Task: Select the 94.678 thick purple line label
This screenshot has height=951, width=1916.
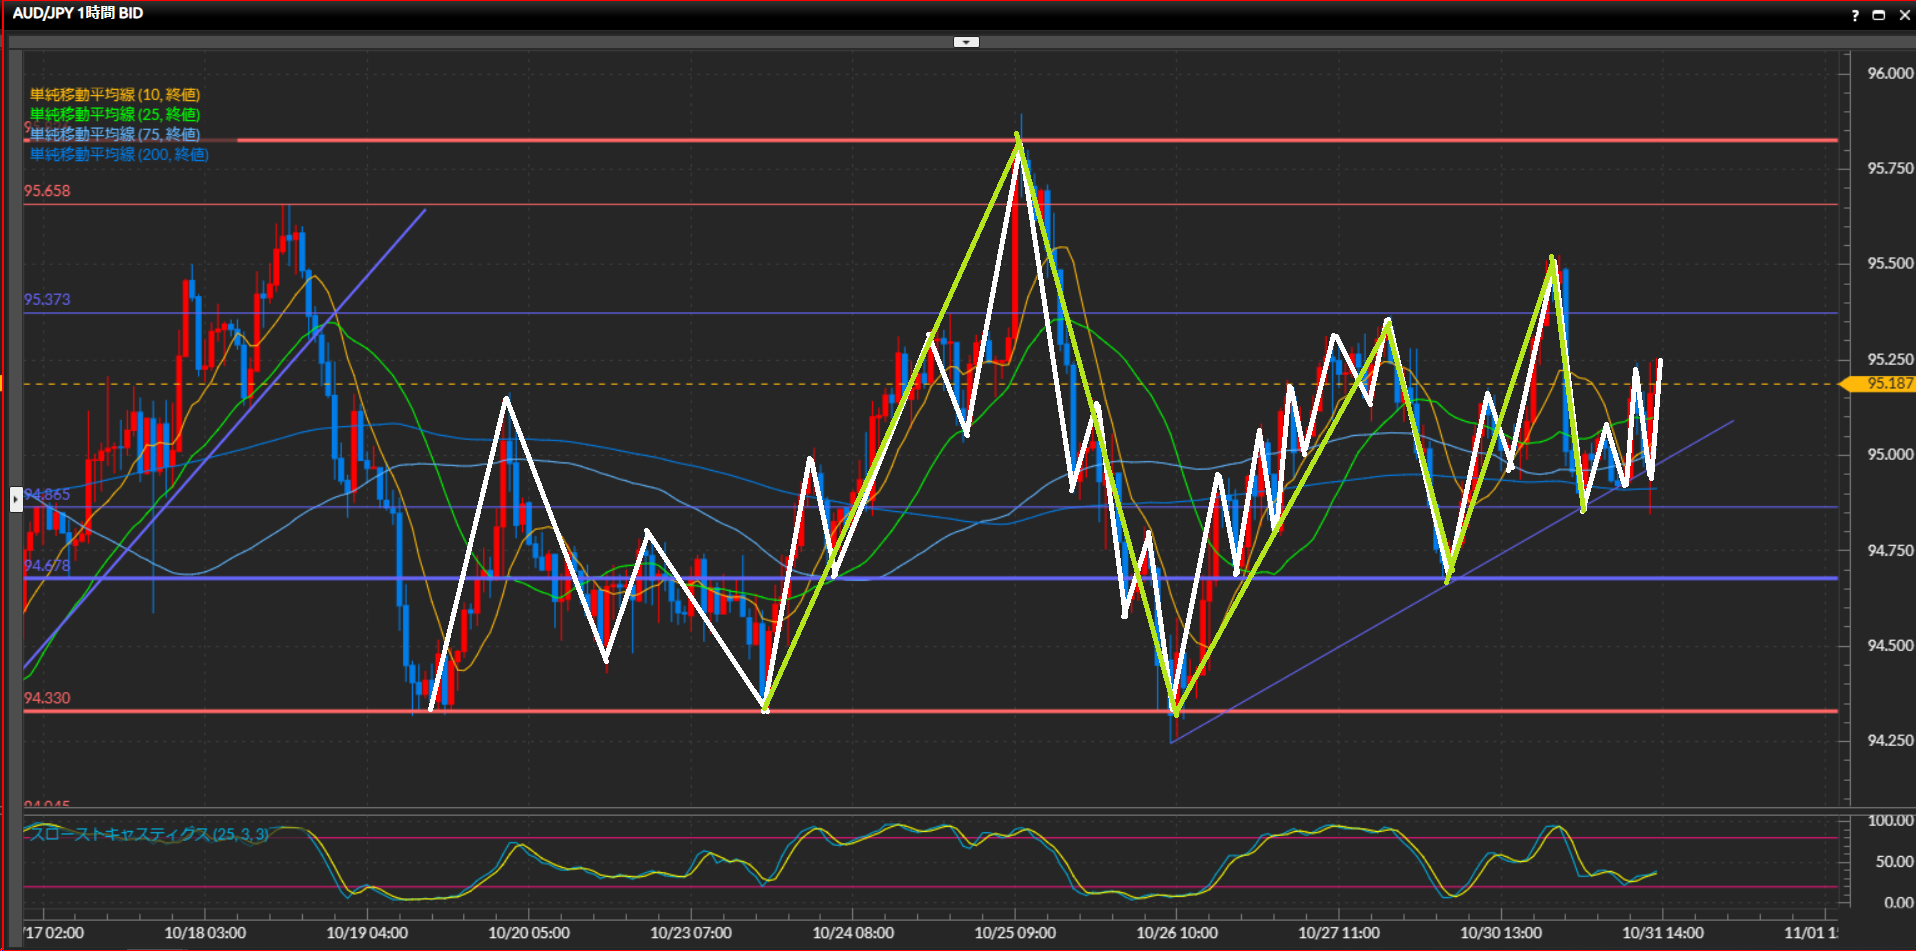Action: (47, 566)
